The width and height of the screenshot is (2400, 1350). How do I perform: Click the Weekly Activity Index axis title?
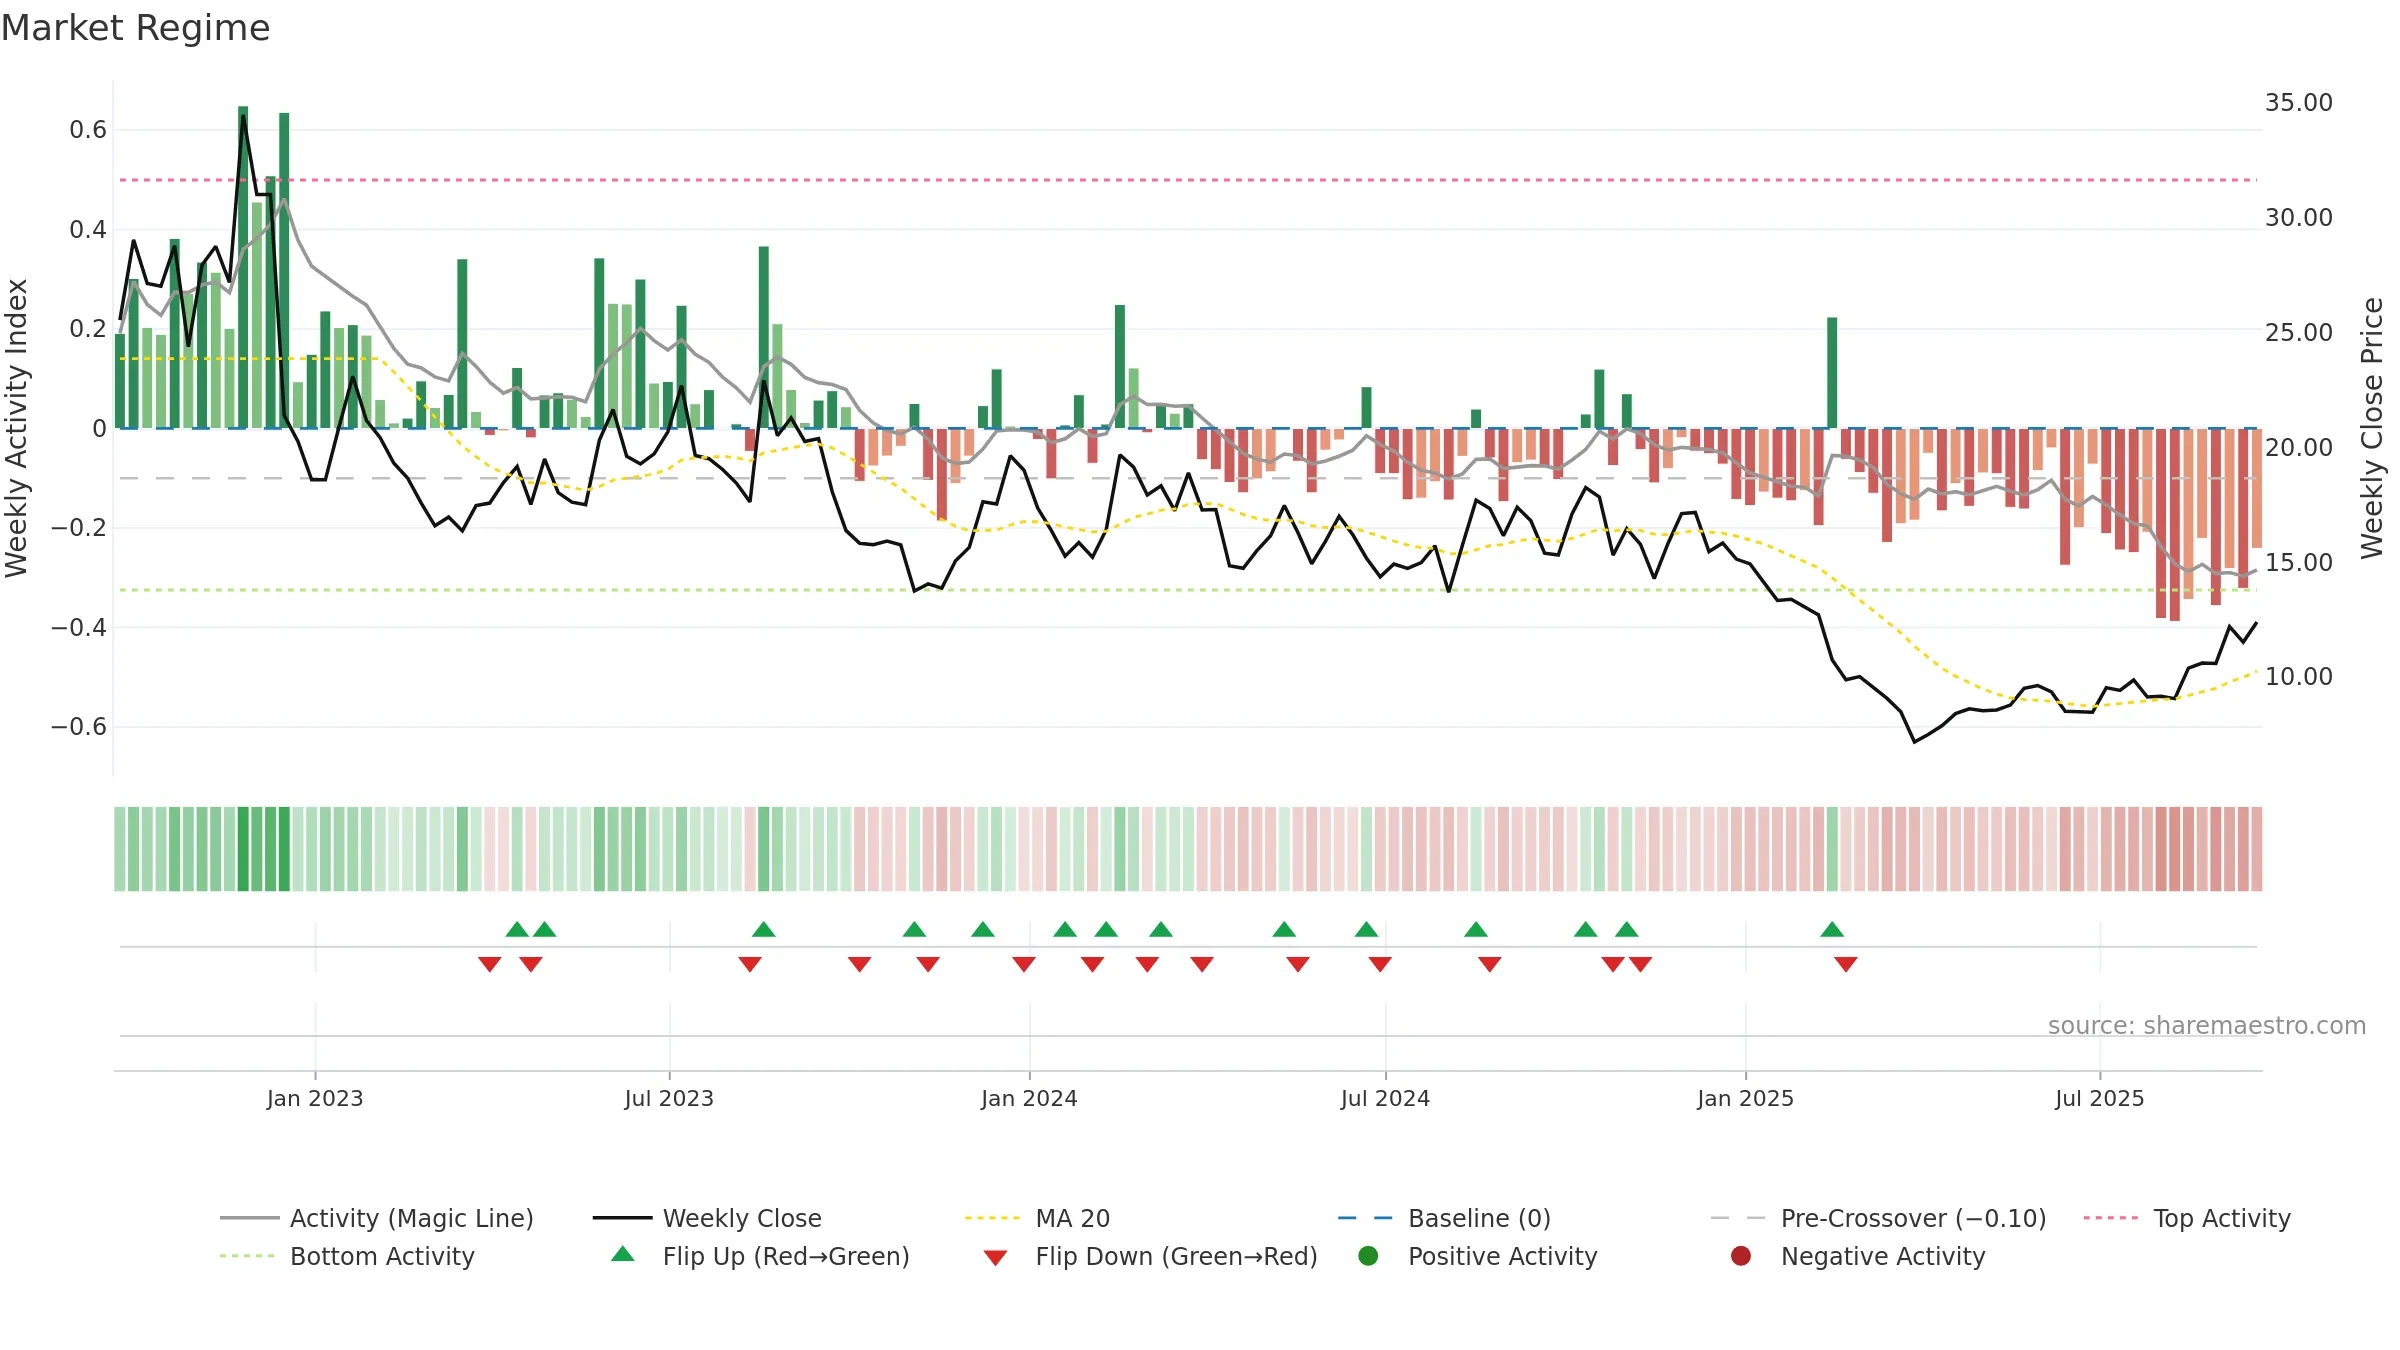click(x=16, y=428)
